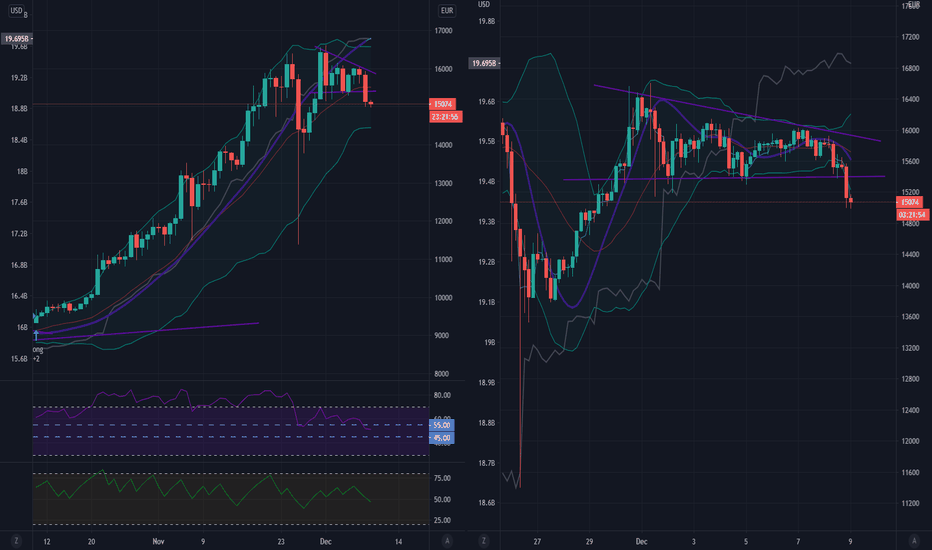Click the 17200 price axis label on right chart

(x=910, y=37)
